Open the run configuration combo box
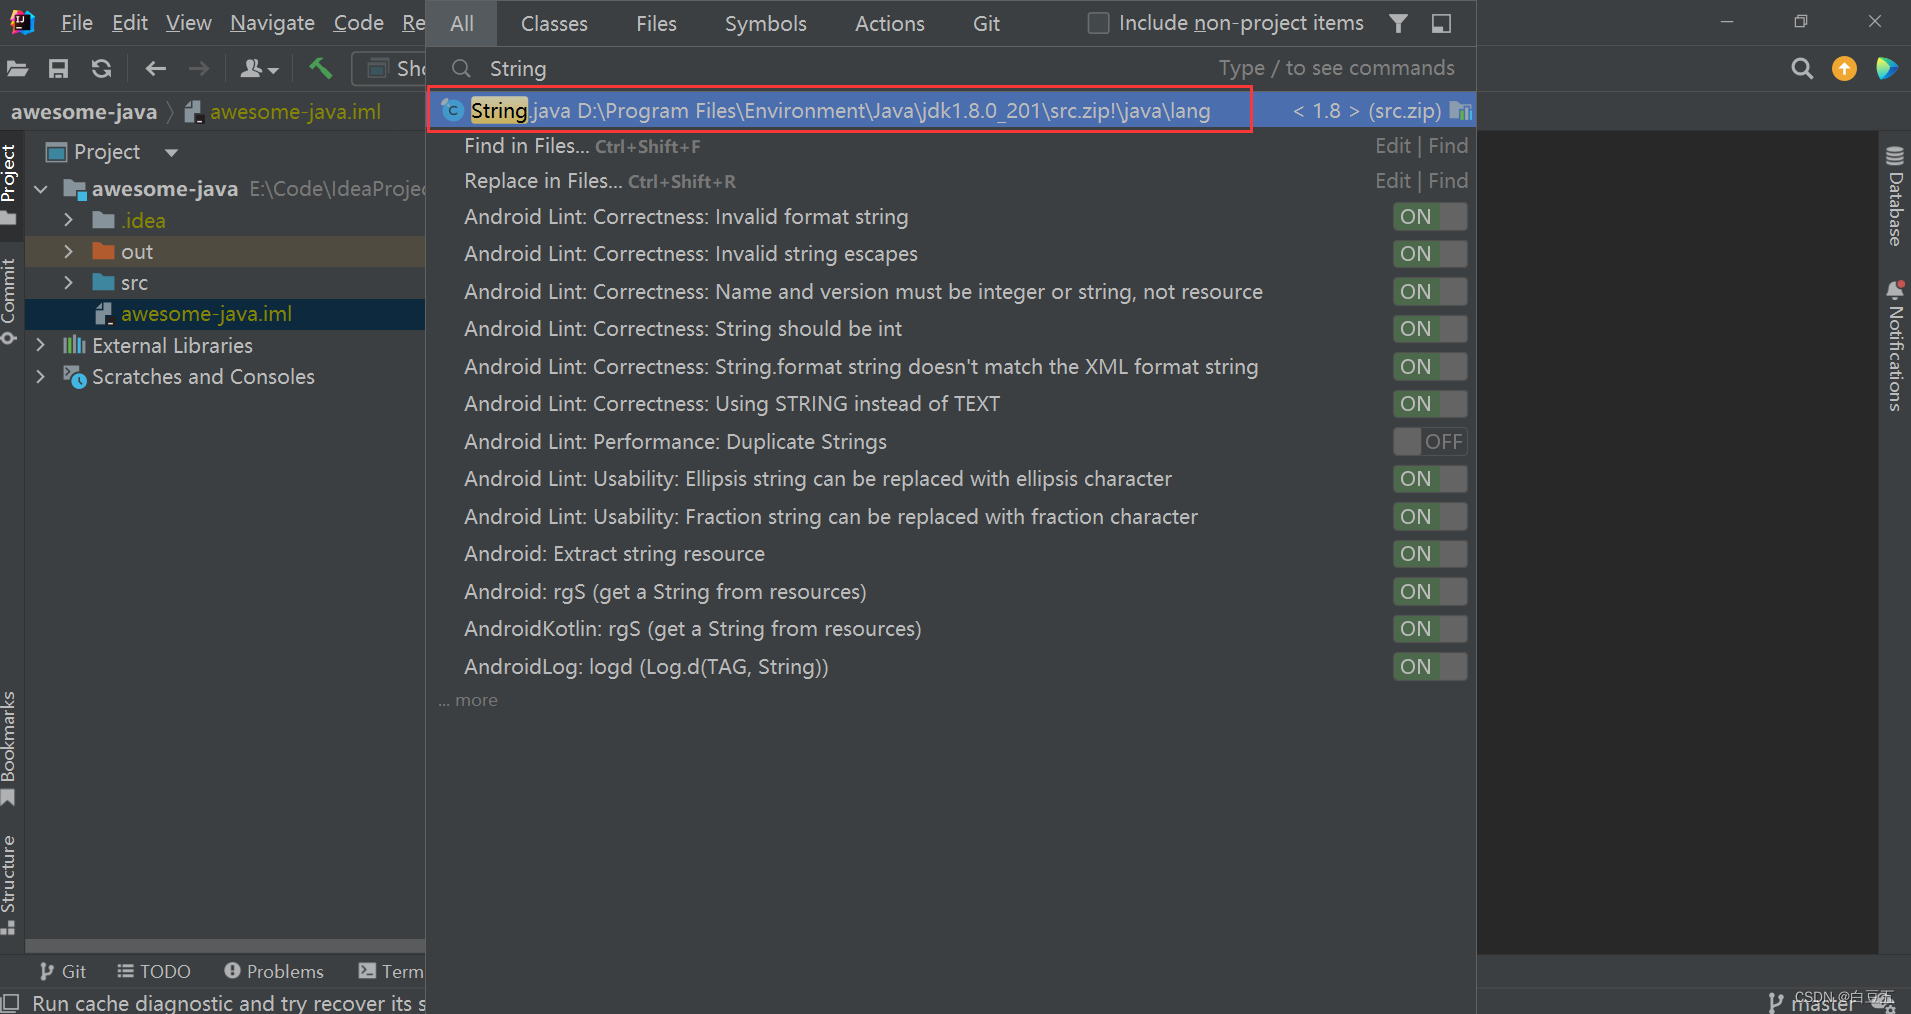 tap(390, 69)
